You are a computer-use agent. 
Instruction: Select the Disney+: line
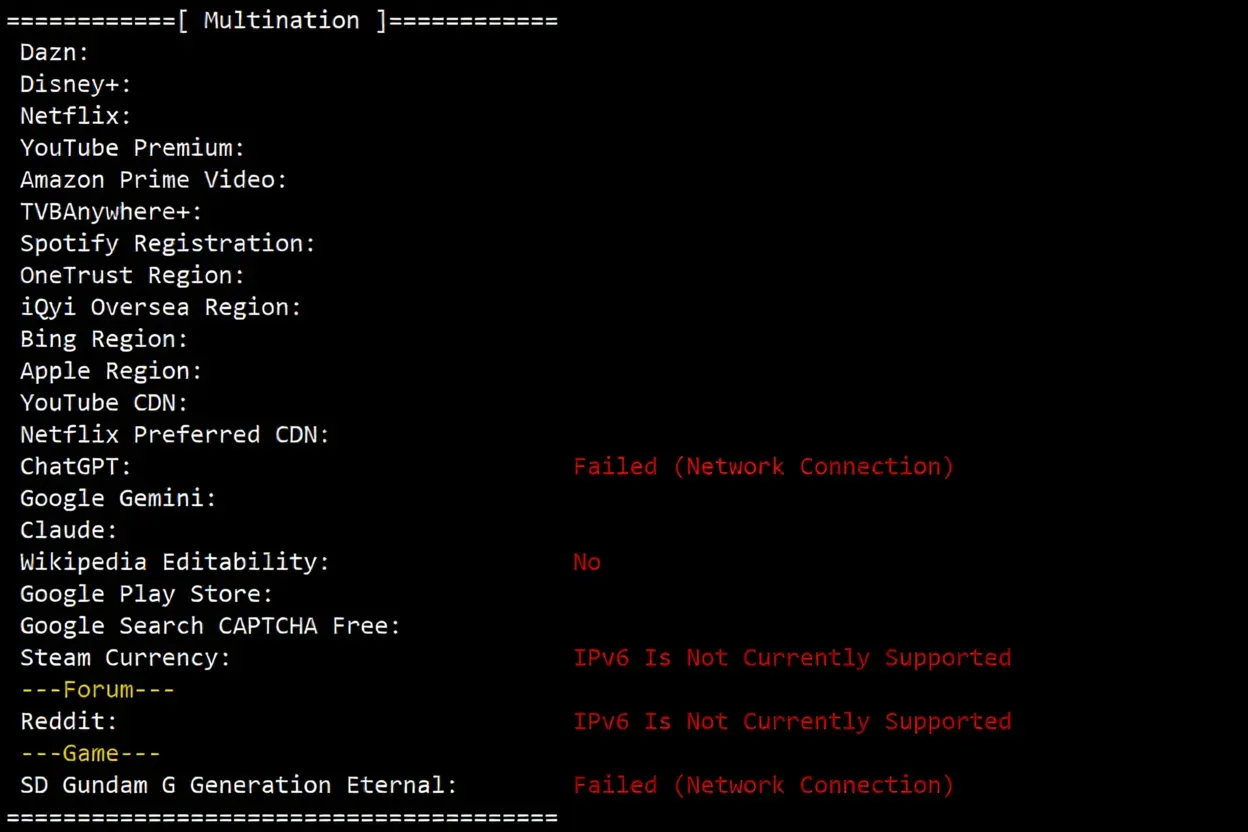[x=75, y=84]
